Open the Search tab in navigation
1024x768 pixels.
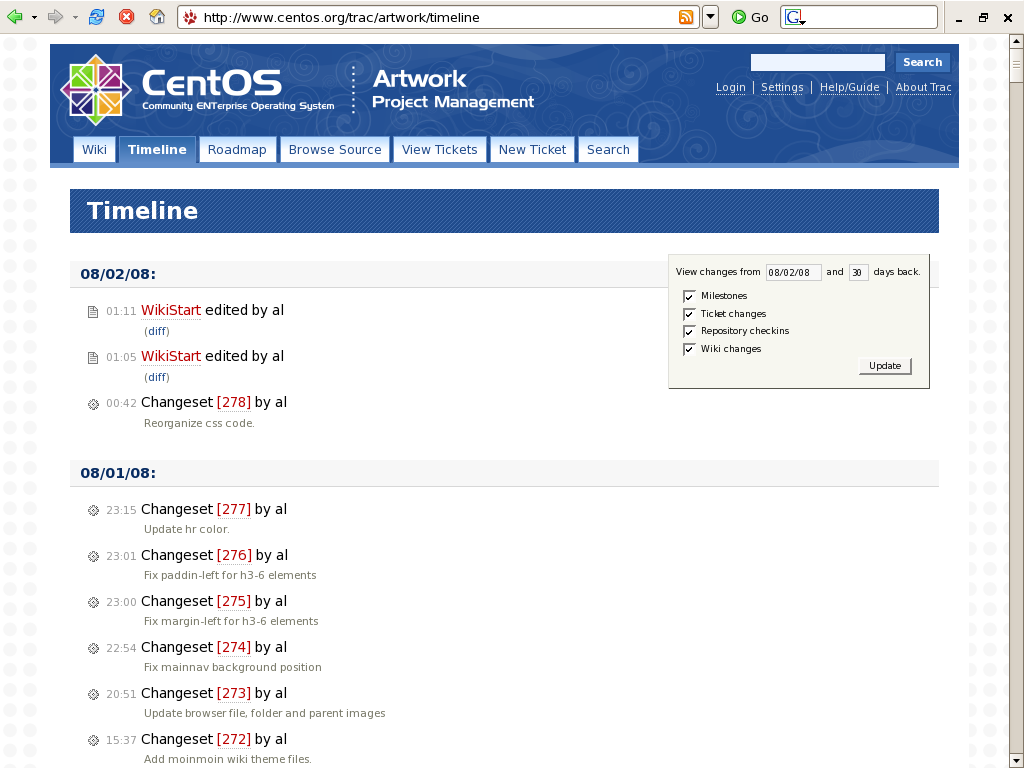point(608,150)
